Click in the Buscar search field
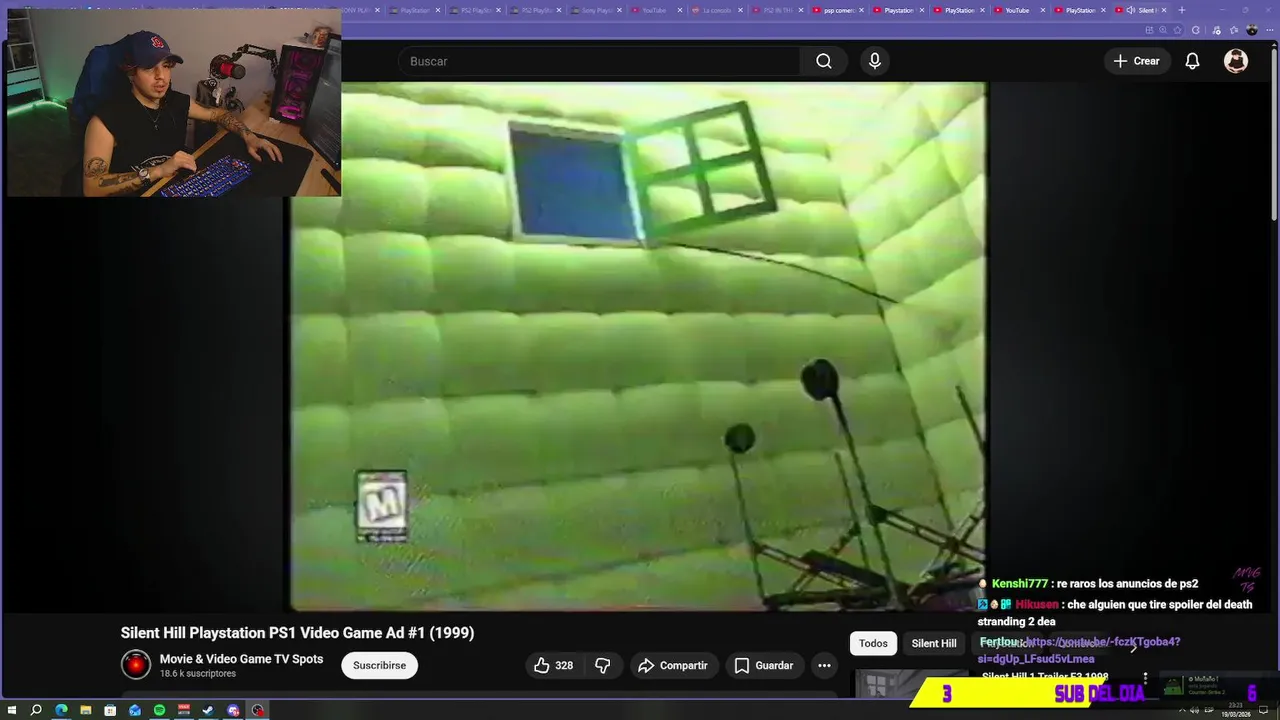The width and height of the screenshot is (1280, 720). [x=598, y=61]
